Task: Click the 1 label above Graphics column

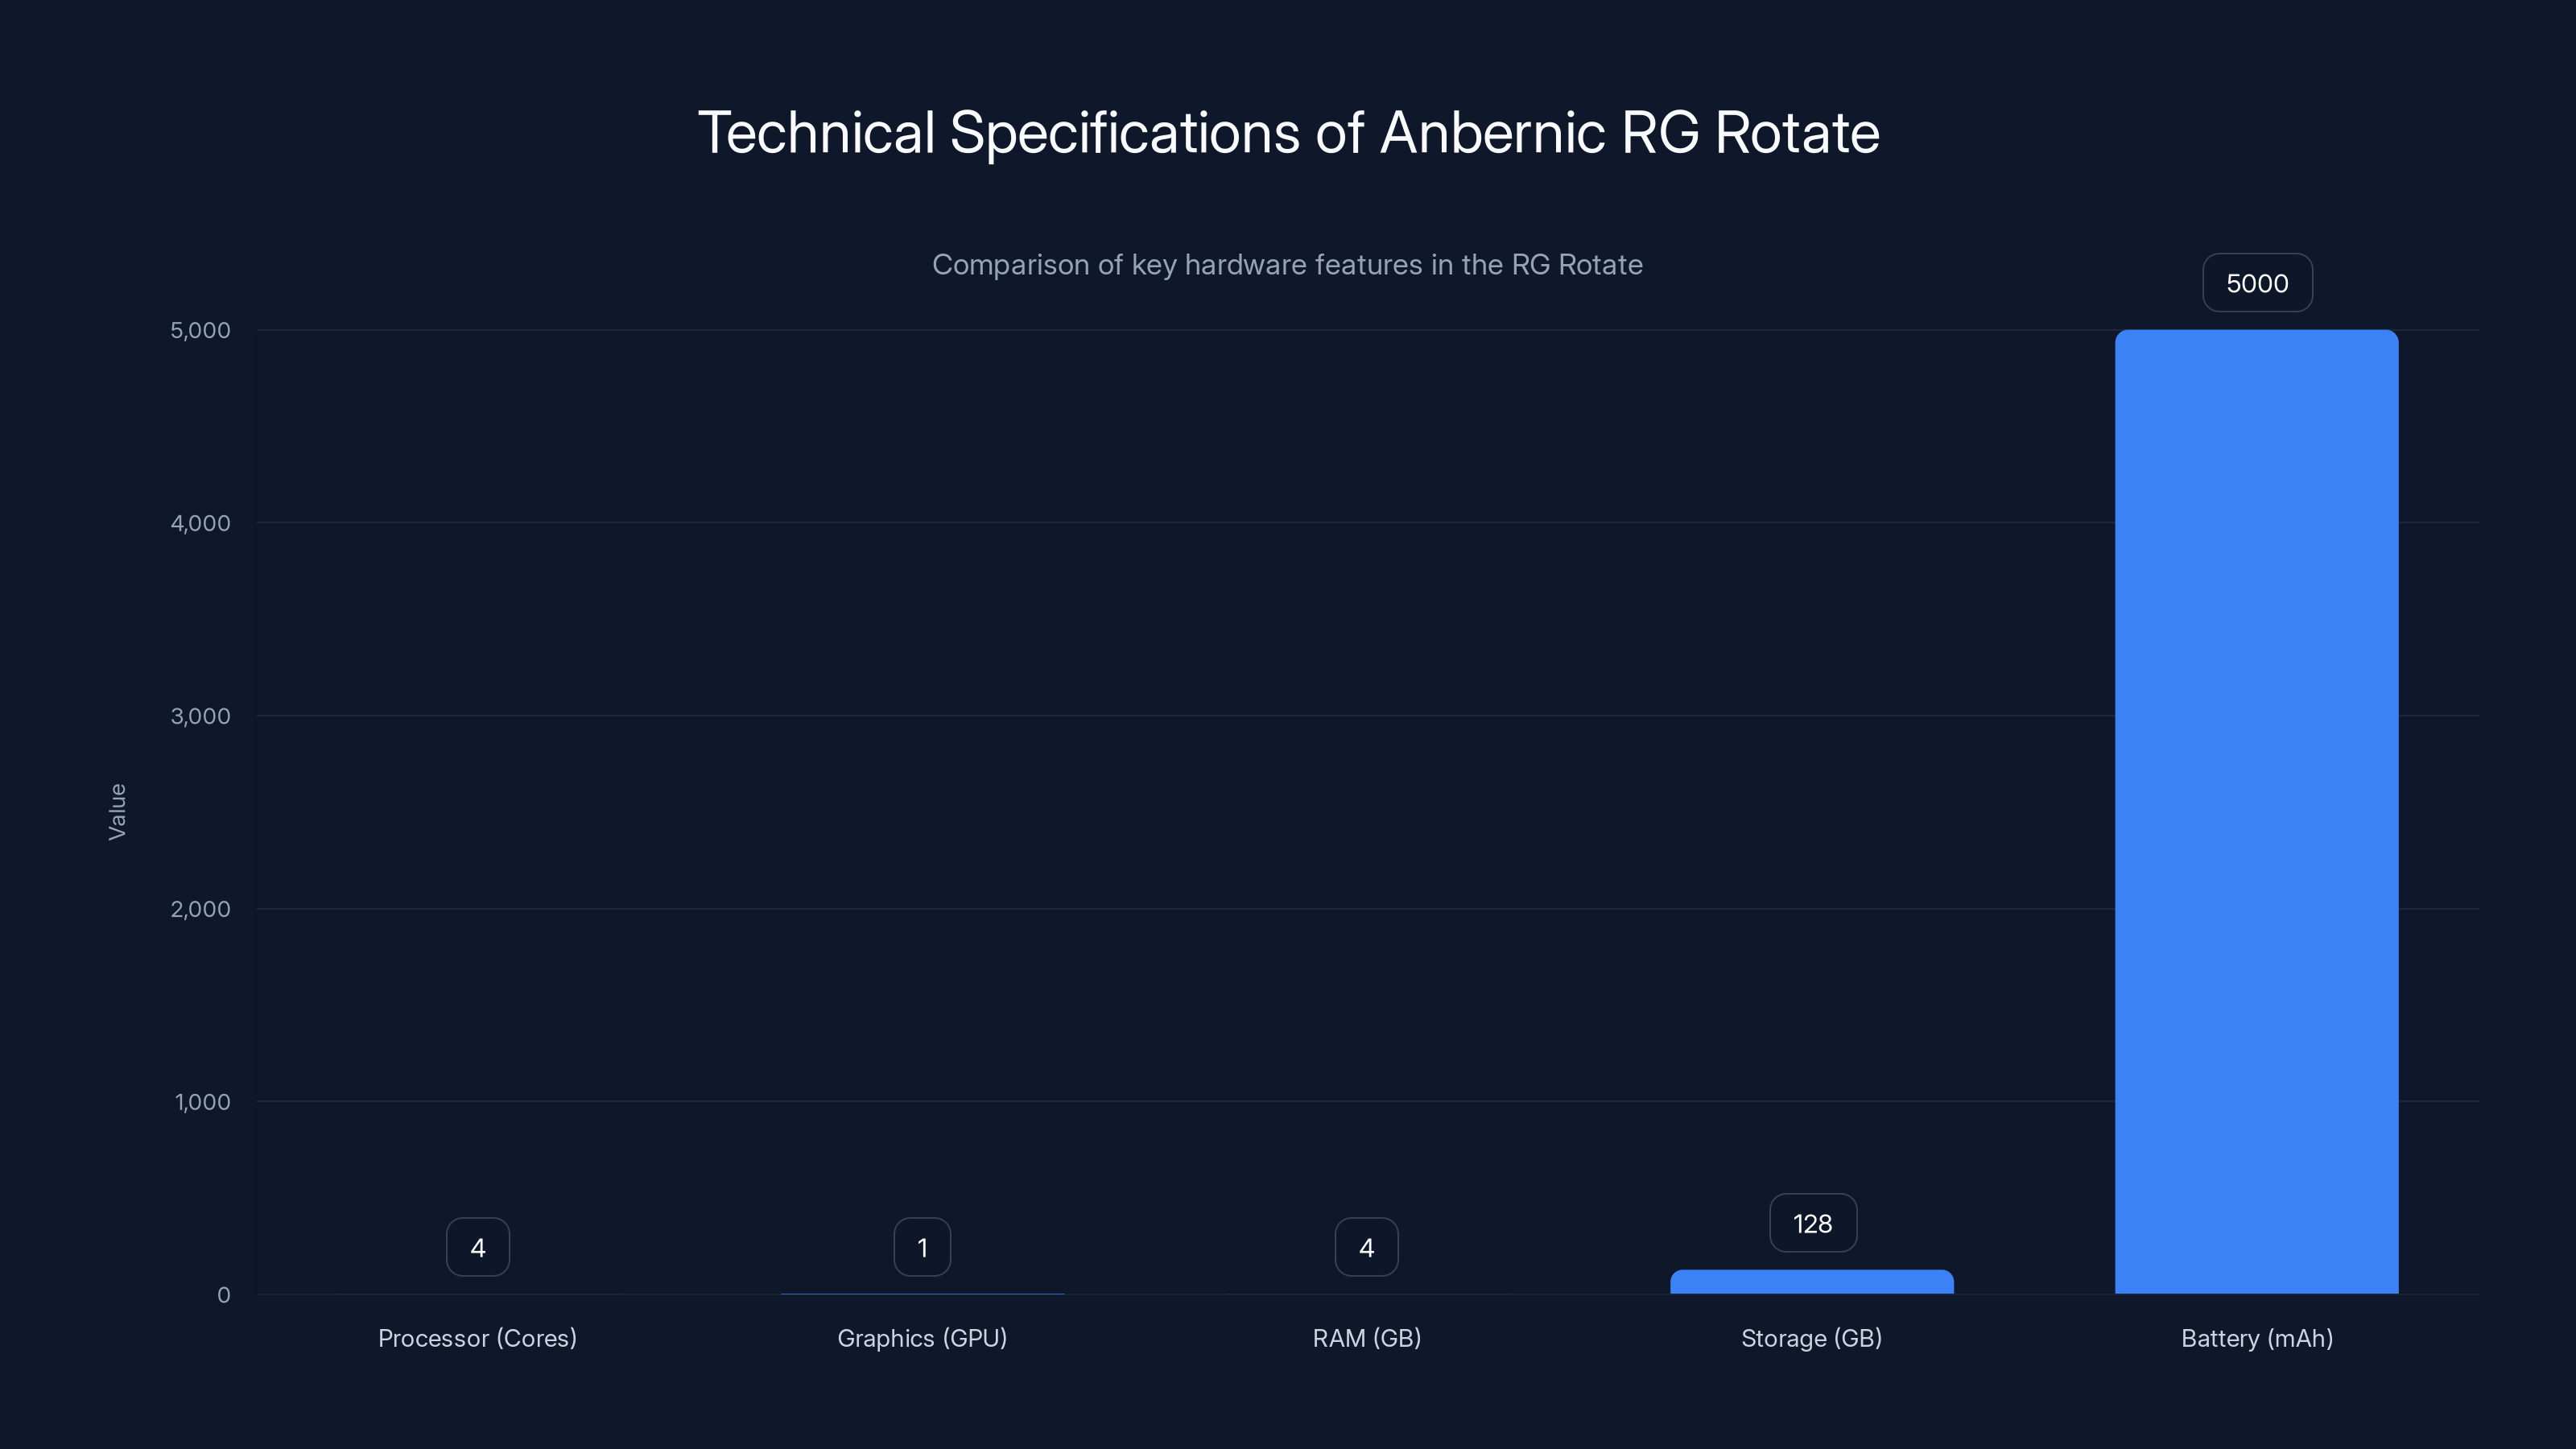Action: tap(921, 1246)
